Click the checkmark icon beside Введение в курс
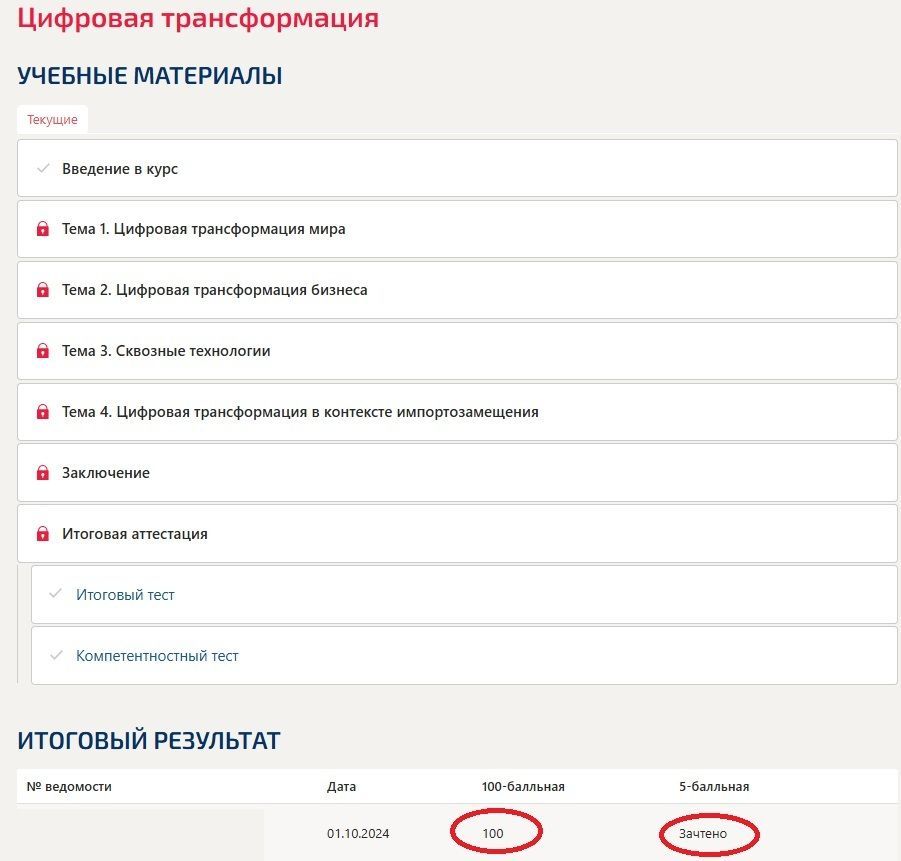The image size is (901, 861). pos(43,168)
